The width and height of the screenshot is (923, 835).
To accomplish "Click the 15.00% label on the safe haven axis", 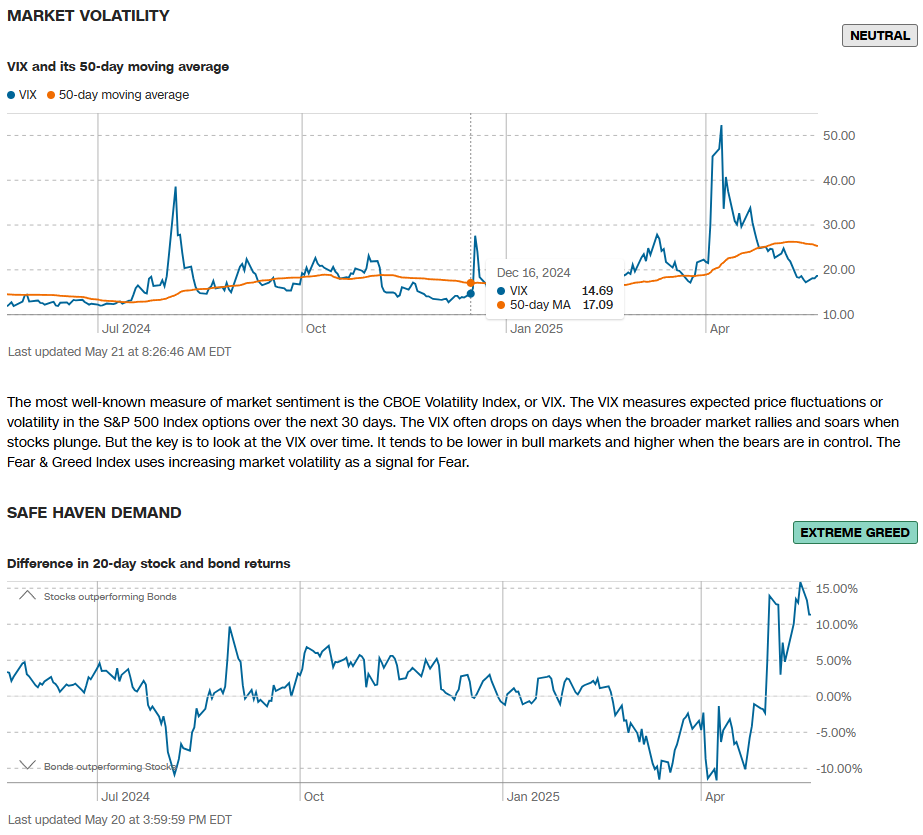I will (838, 588).
